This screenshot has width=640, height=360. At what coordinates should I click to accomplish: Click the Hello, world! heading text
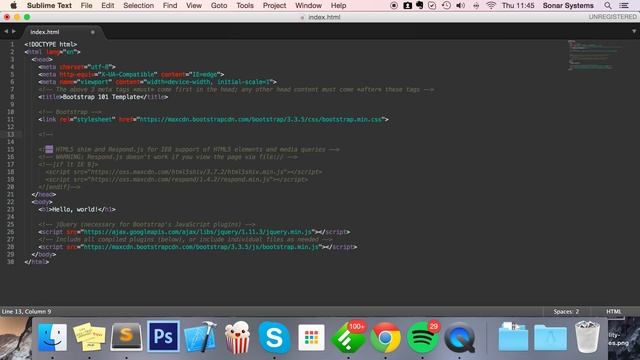point(75,209)
